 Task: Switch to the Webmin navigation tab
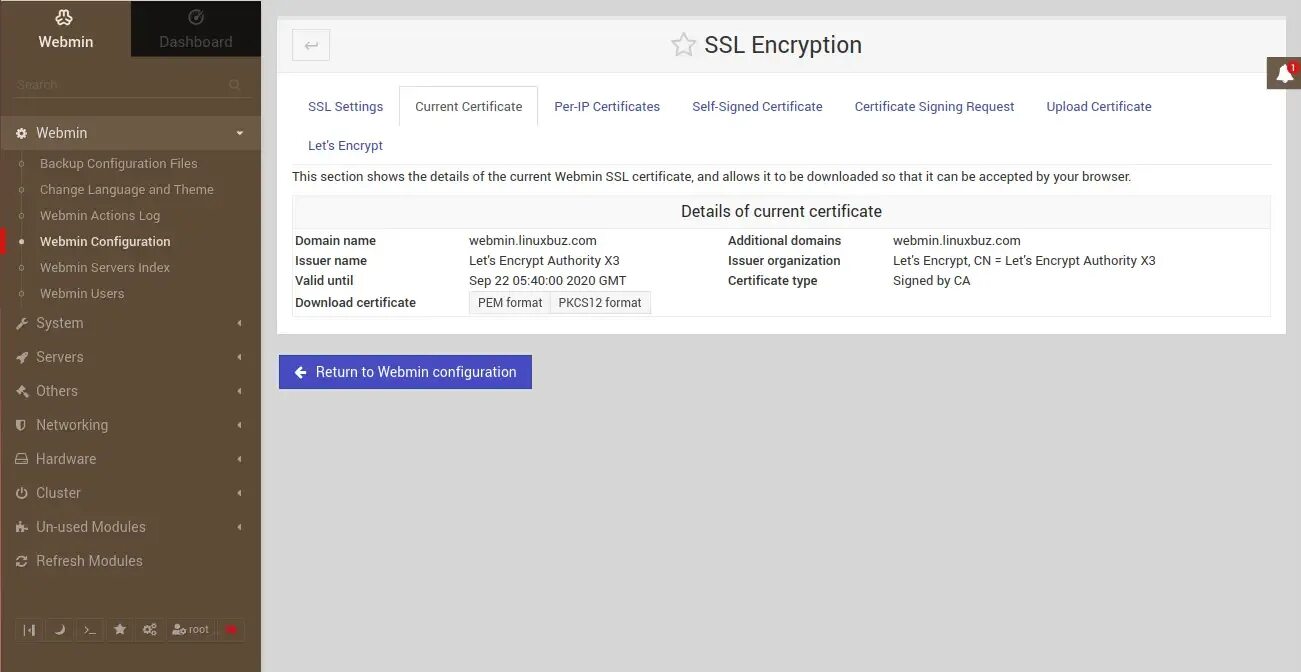65,28
